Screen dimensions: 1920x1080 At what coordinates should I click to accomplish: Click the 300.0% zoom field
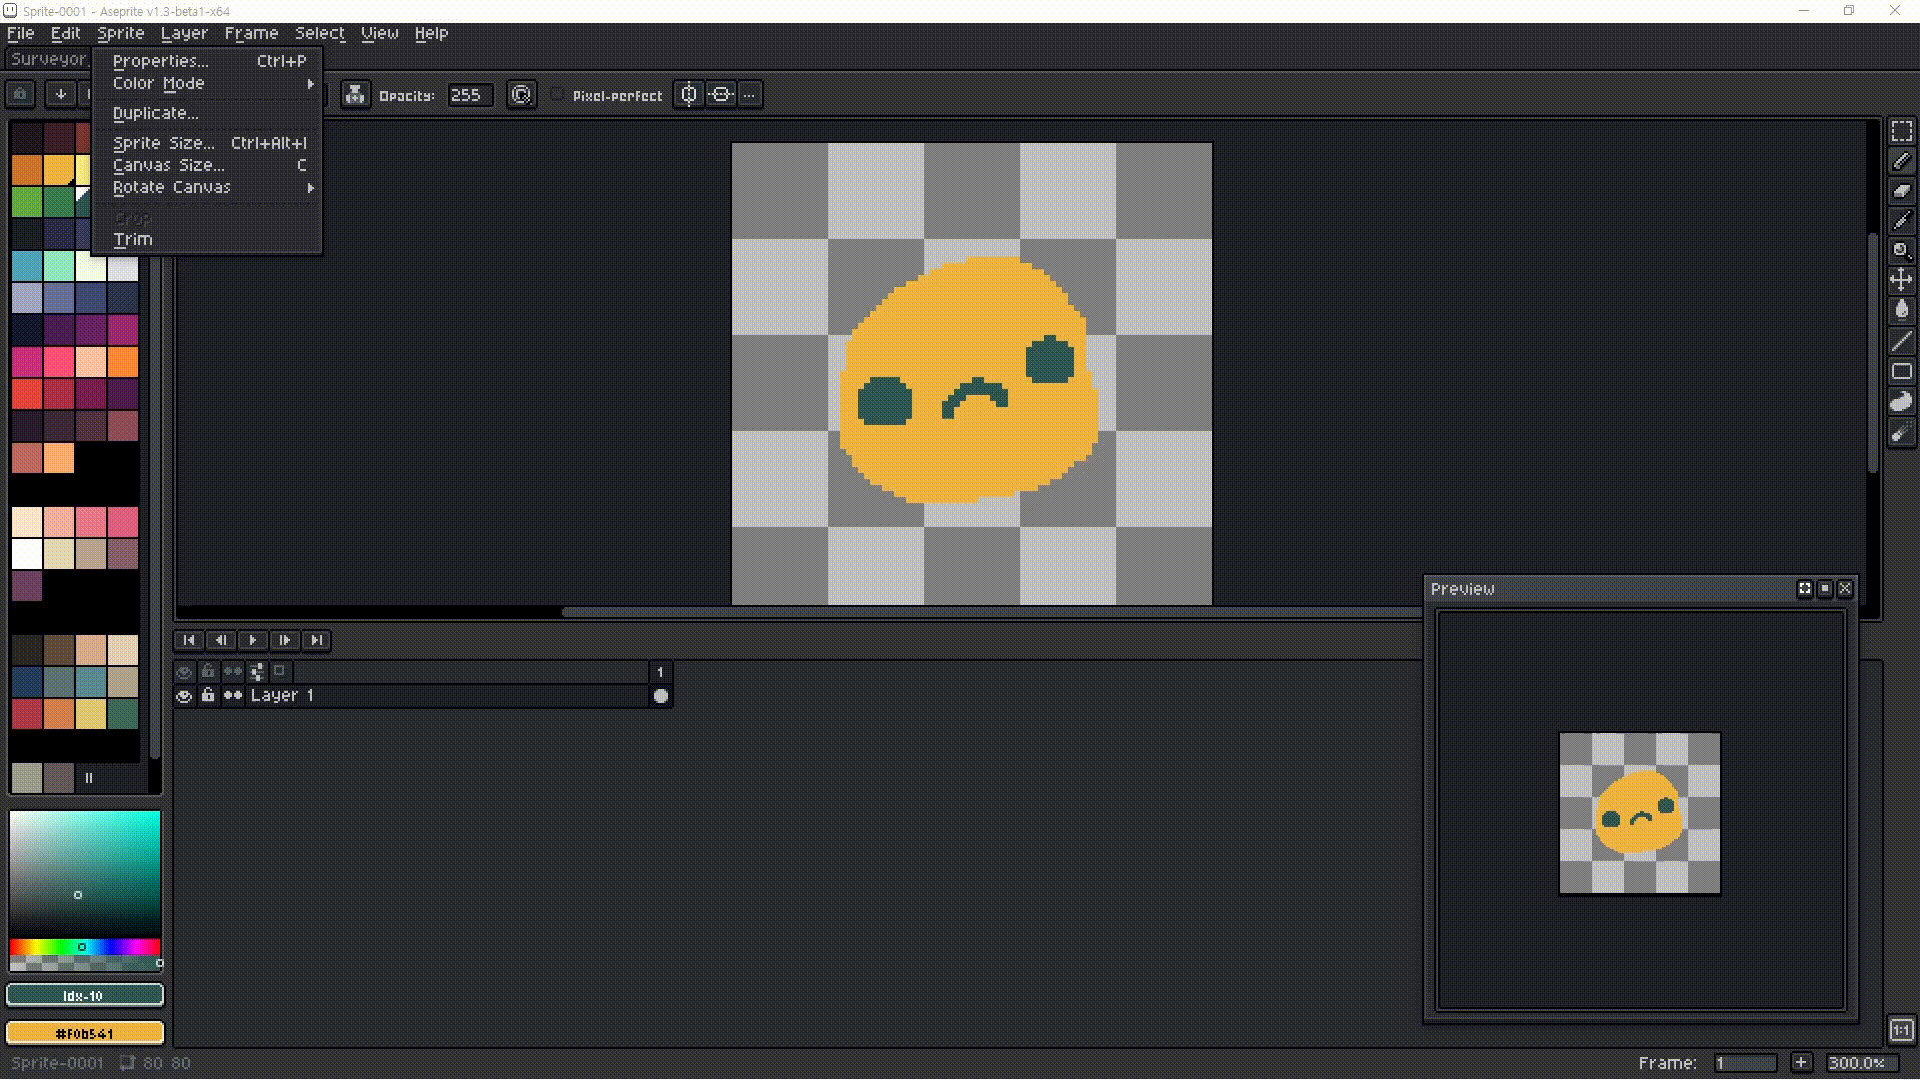(x=1862, y=1063)
